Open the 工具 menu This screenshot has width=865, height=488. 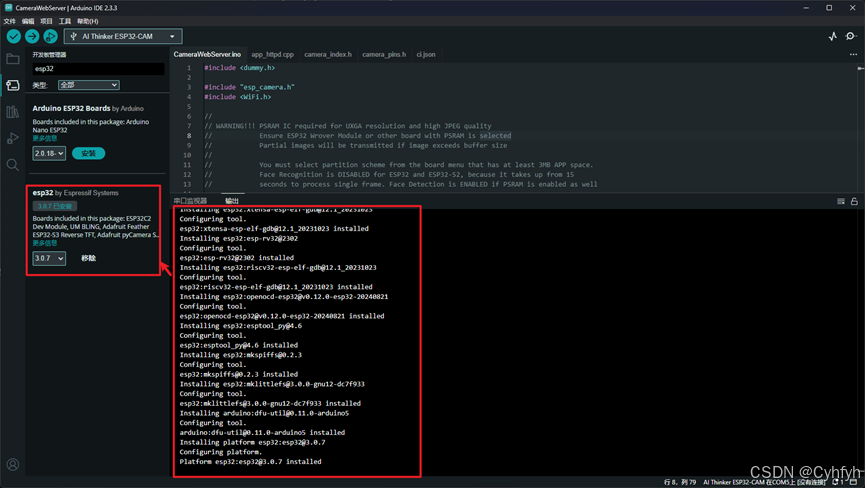pyautogui.click(x=65, y=21)
